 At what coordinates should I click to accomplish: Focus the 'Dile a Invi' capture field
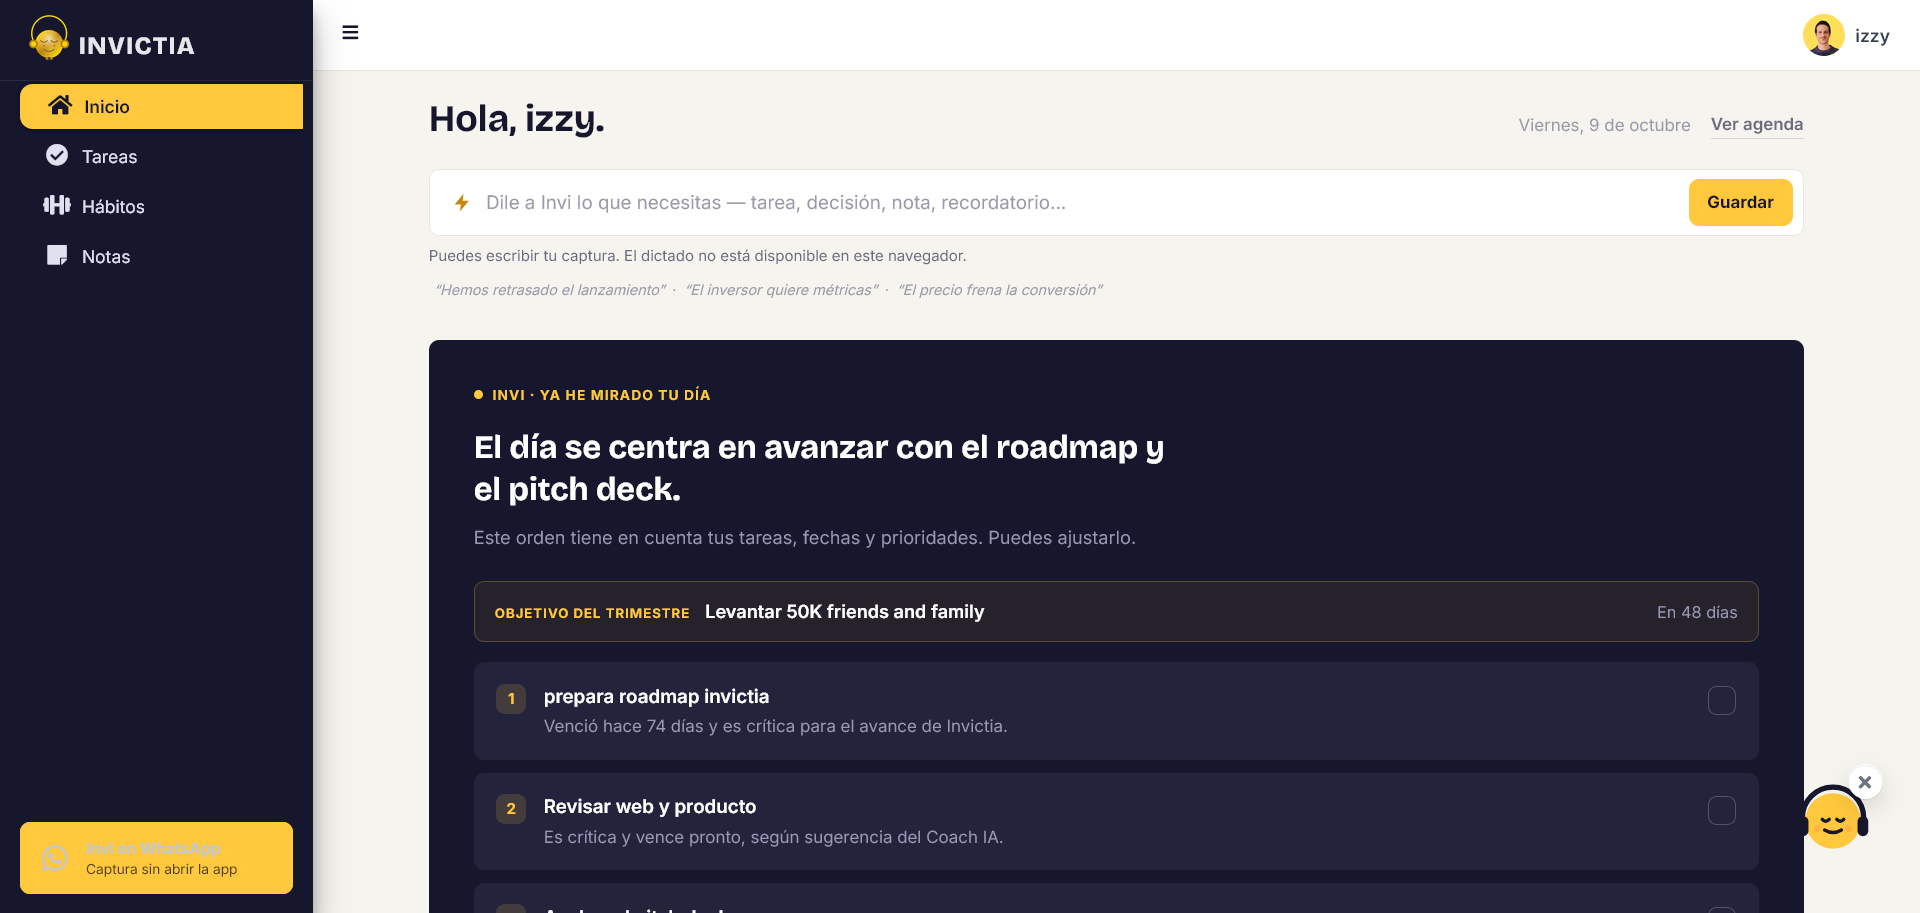point(1080,203)
